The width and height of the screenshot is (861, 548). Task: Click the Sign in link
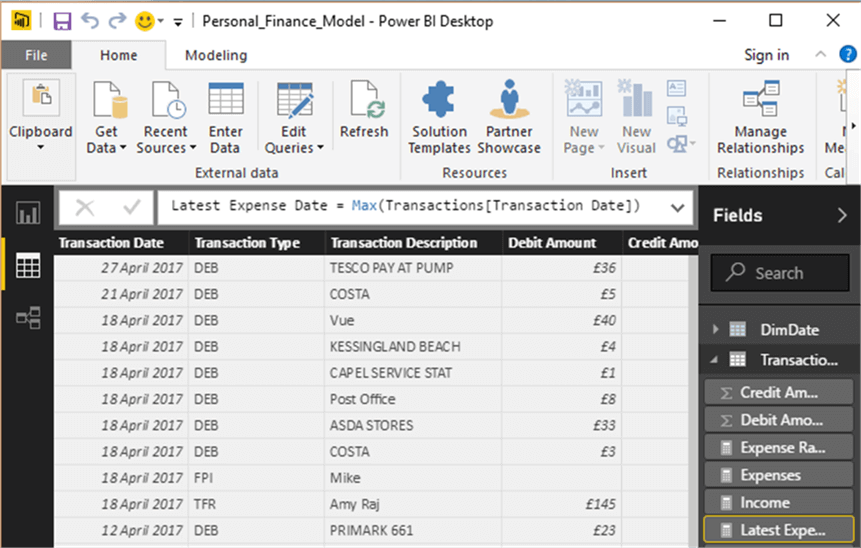click(x=767, y=55)
